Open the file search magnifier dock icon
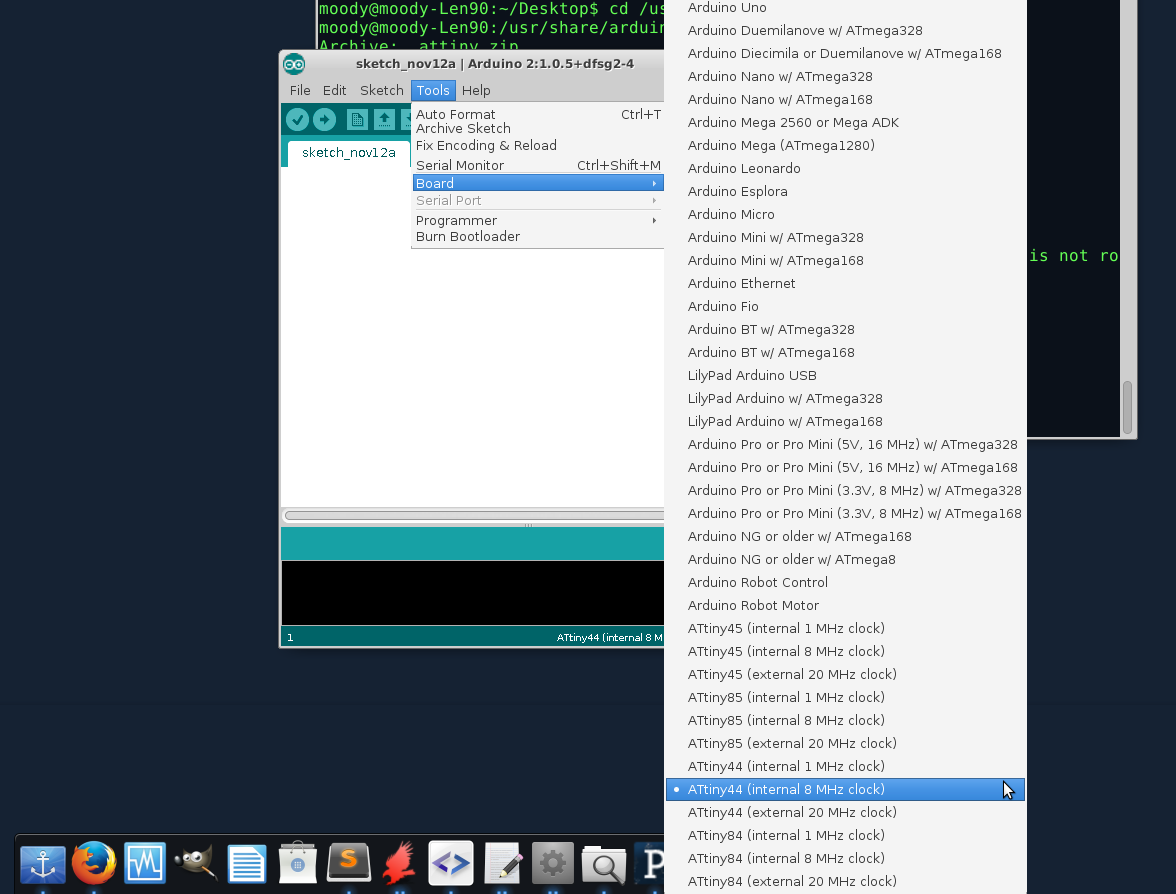1176x894 pixels. point(604,865)
